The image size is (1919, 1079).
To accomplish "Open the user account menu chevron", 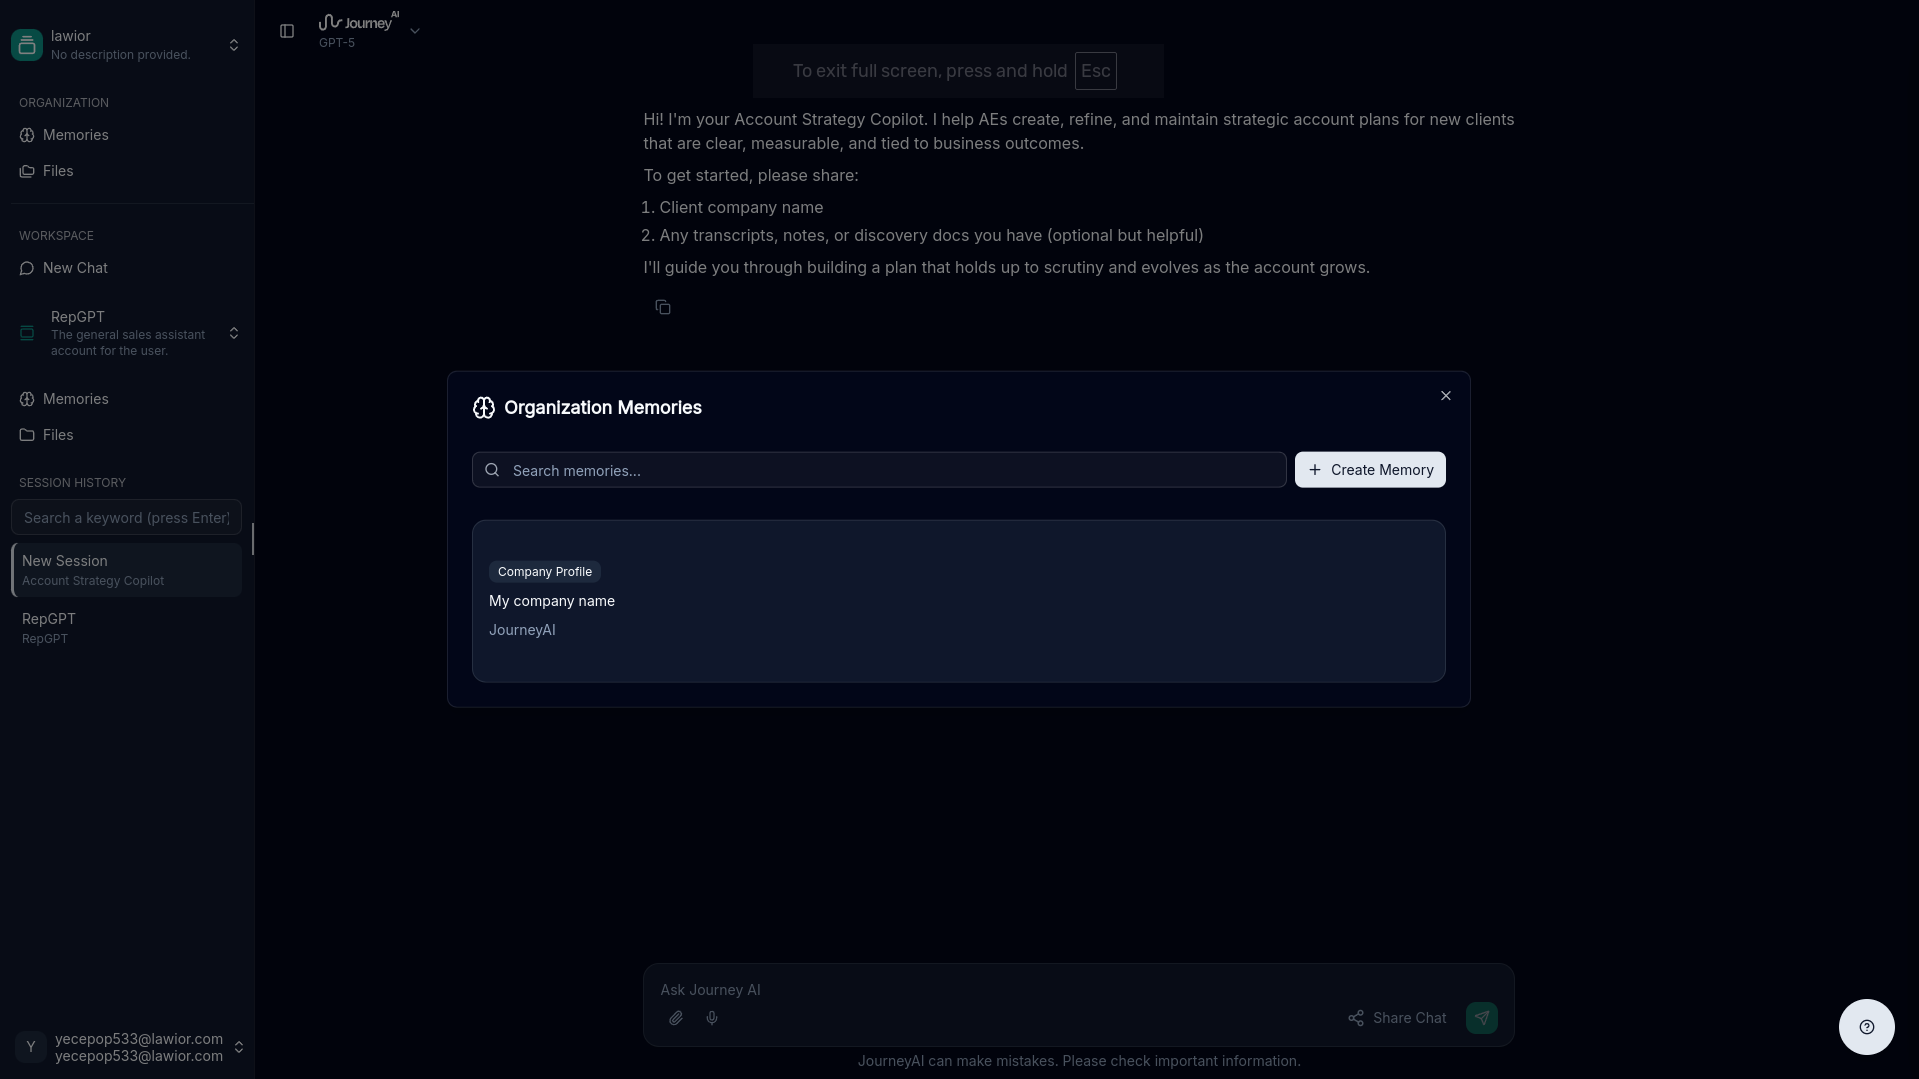I will pos(239,1047).
